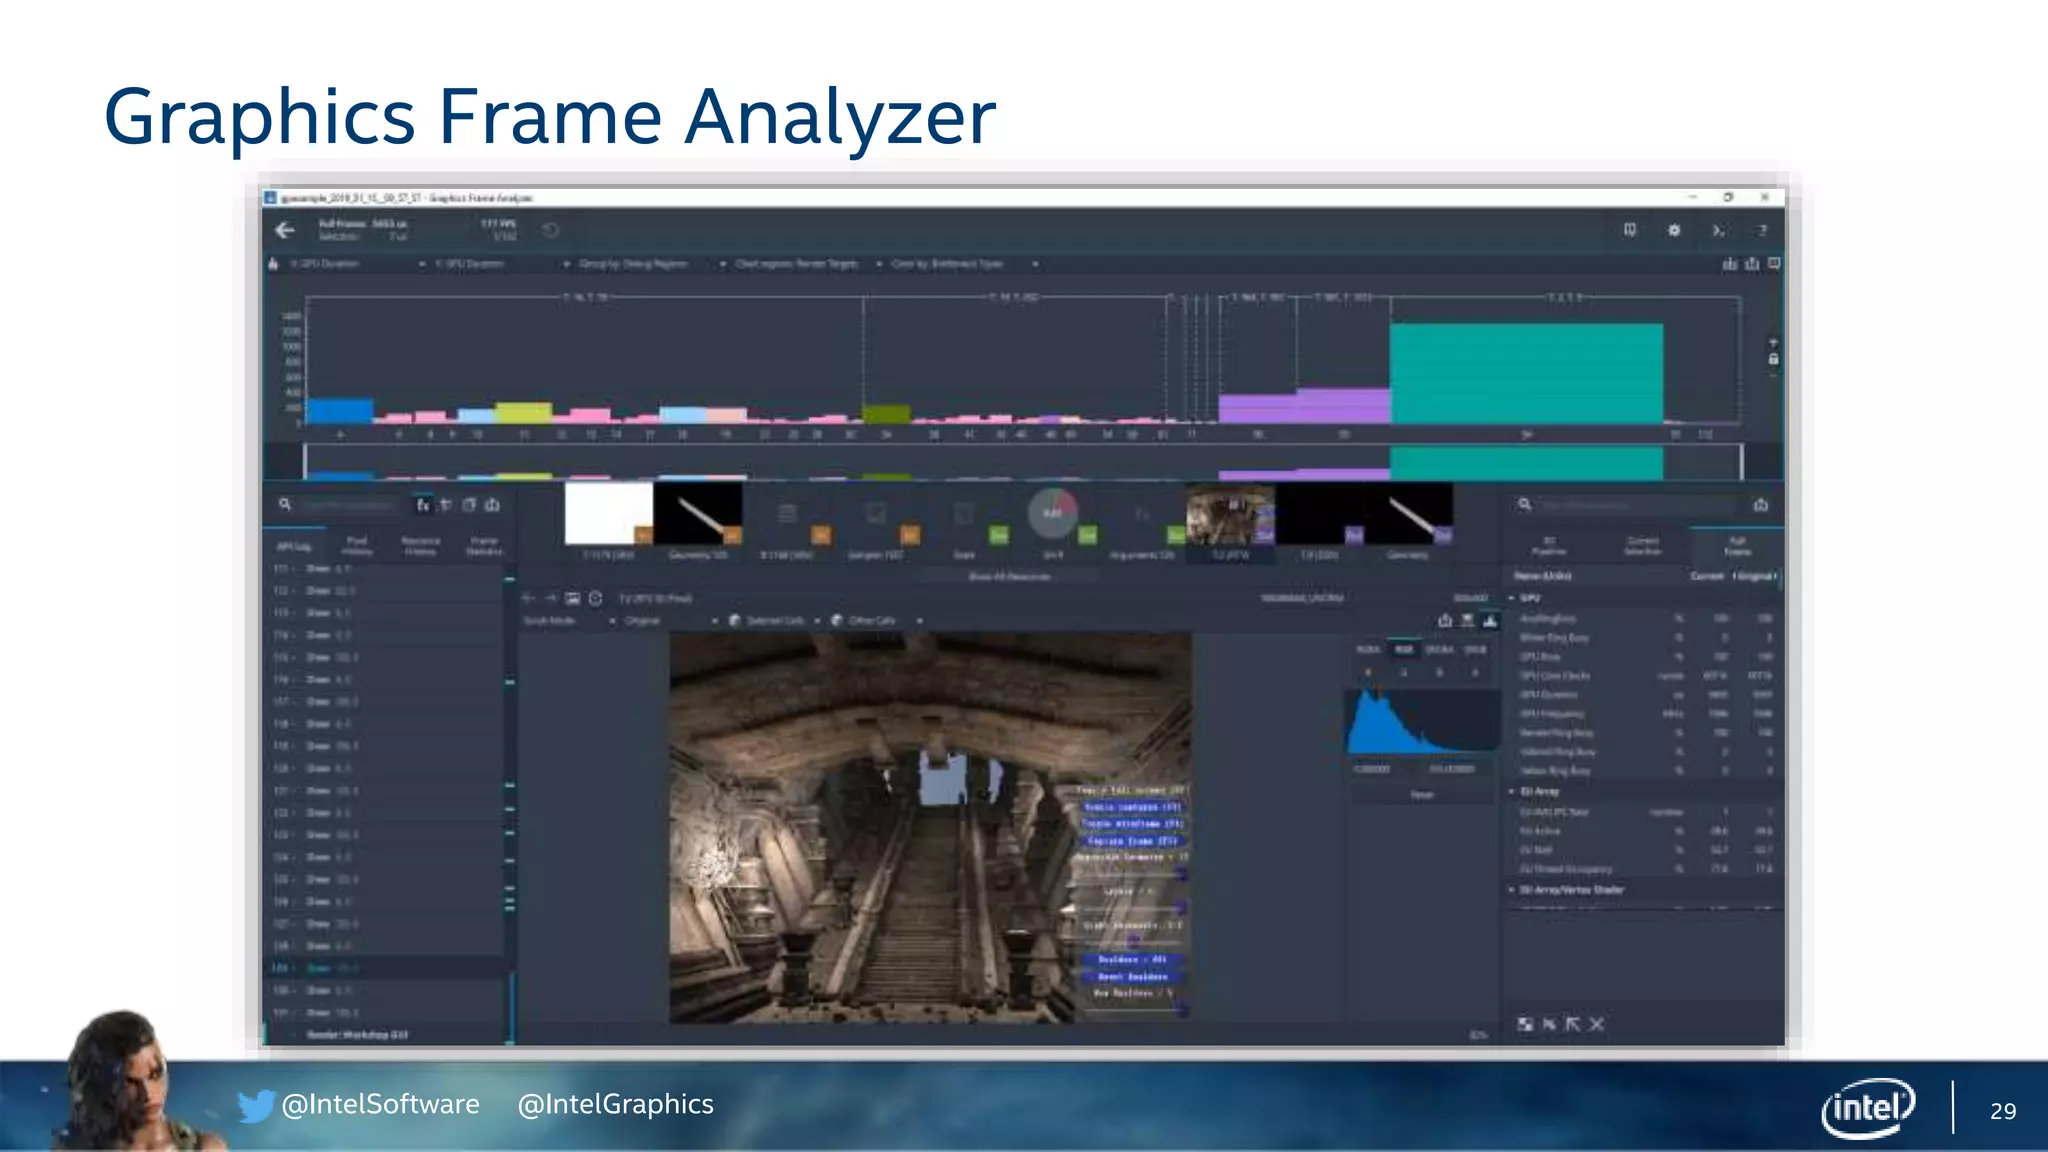Open the white texture resource thumbnail
Image resolution: width=2048 pixels, height=1152 pixels.
[x=609, y=514]
